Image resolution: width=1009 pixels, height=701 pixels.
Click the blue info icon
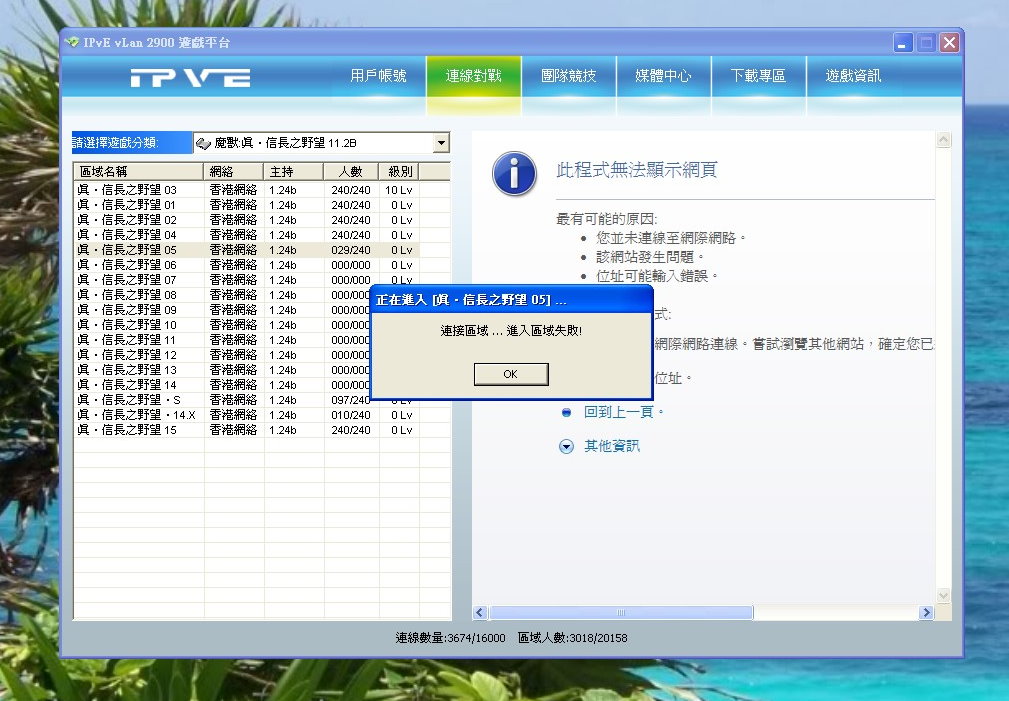(514, 174)
